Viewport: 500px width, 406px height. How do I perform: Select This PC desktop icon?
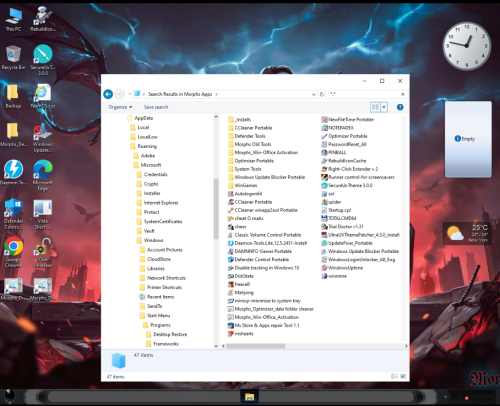point(13,19)
